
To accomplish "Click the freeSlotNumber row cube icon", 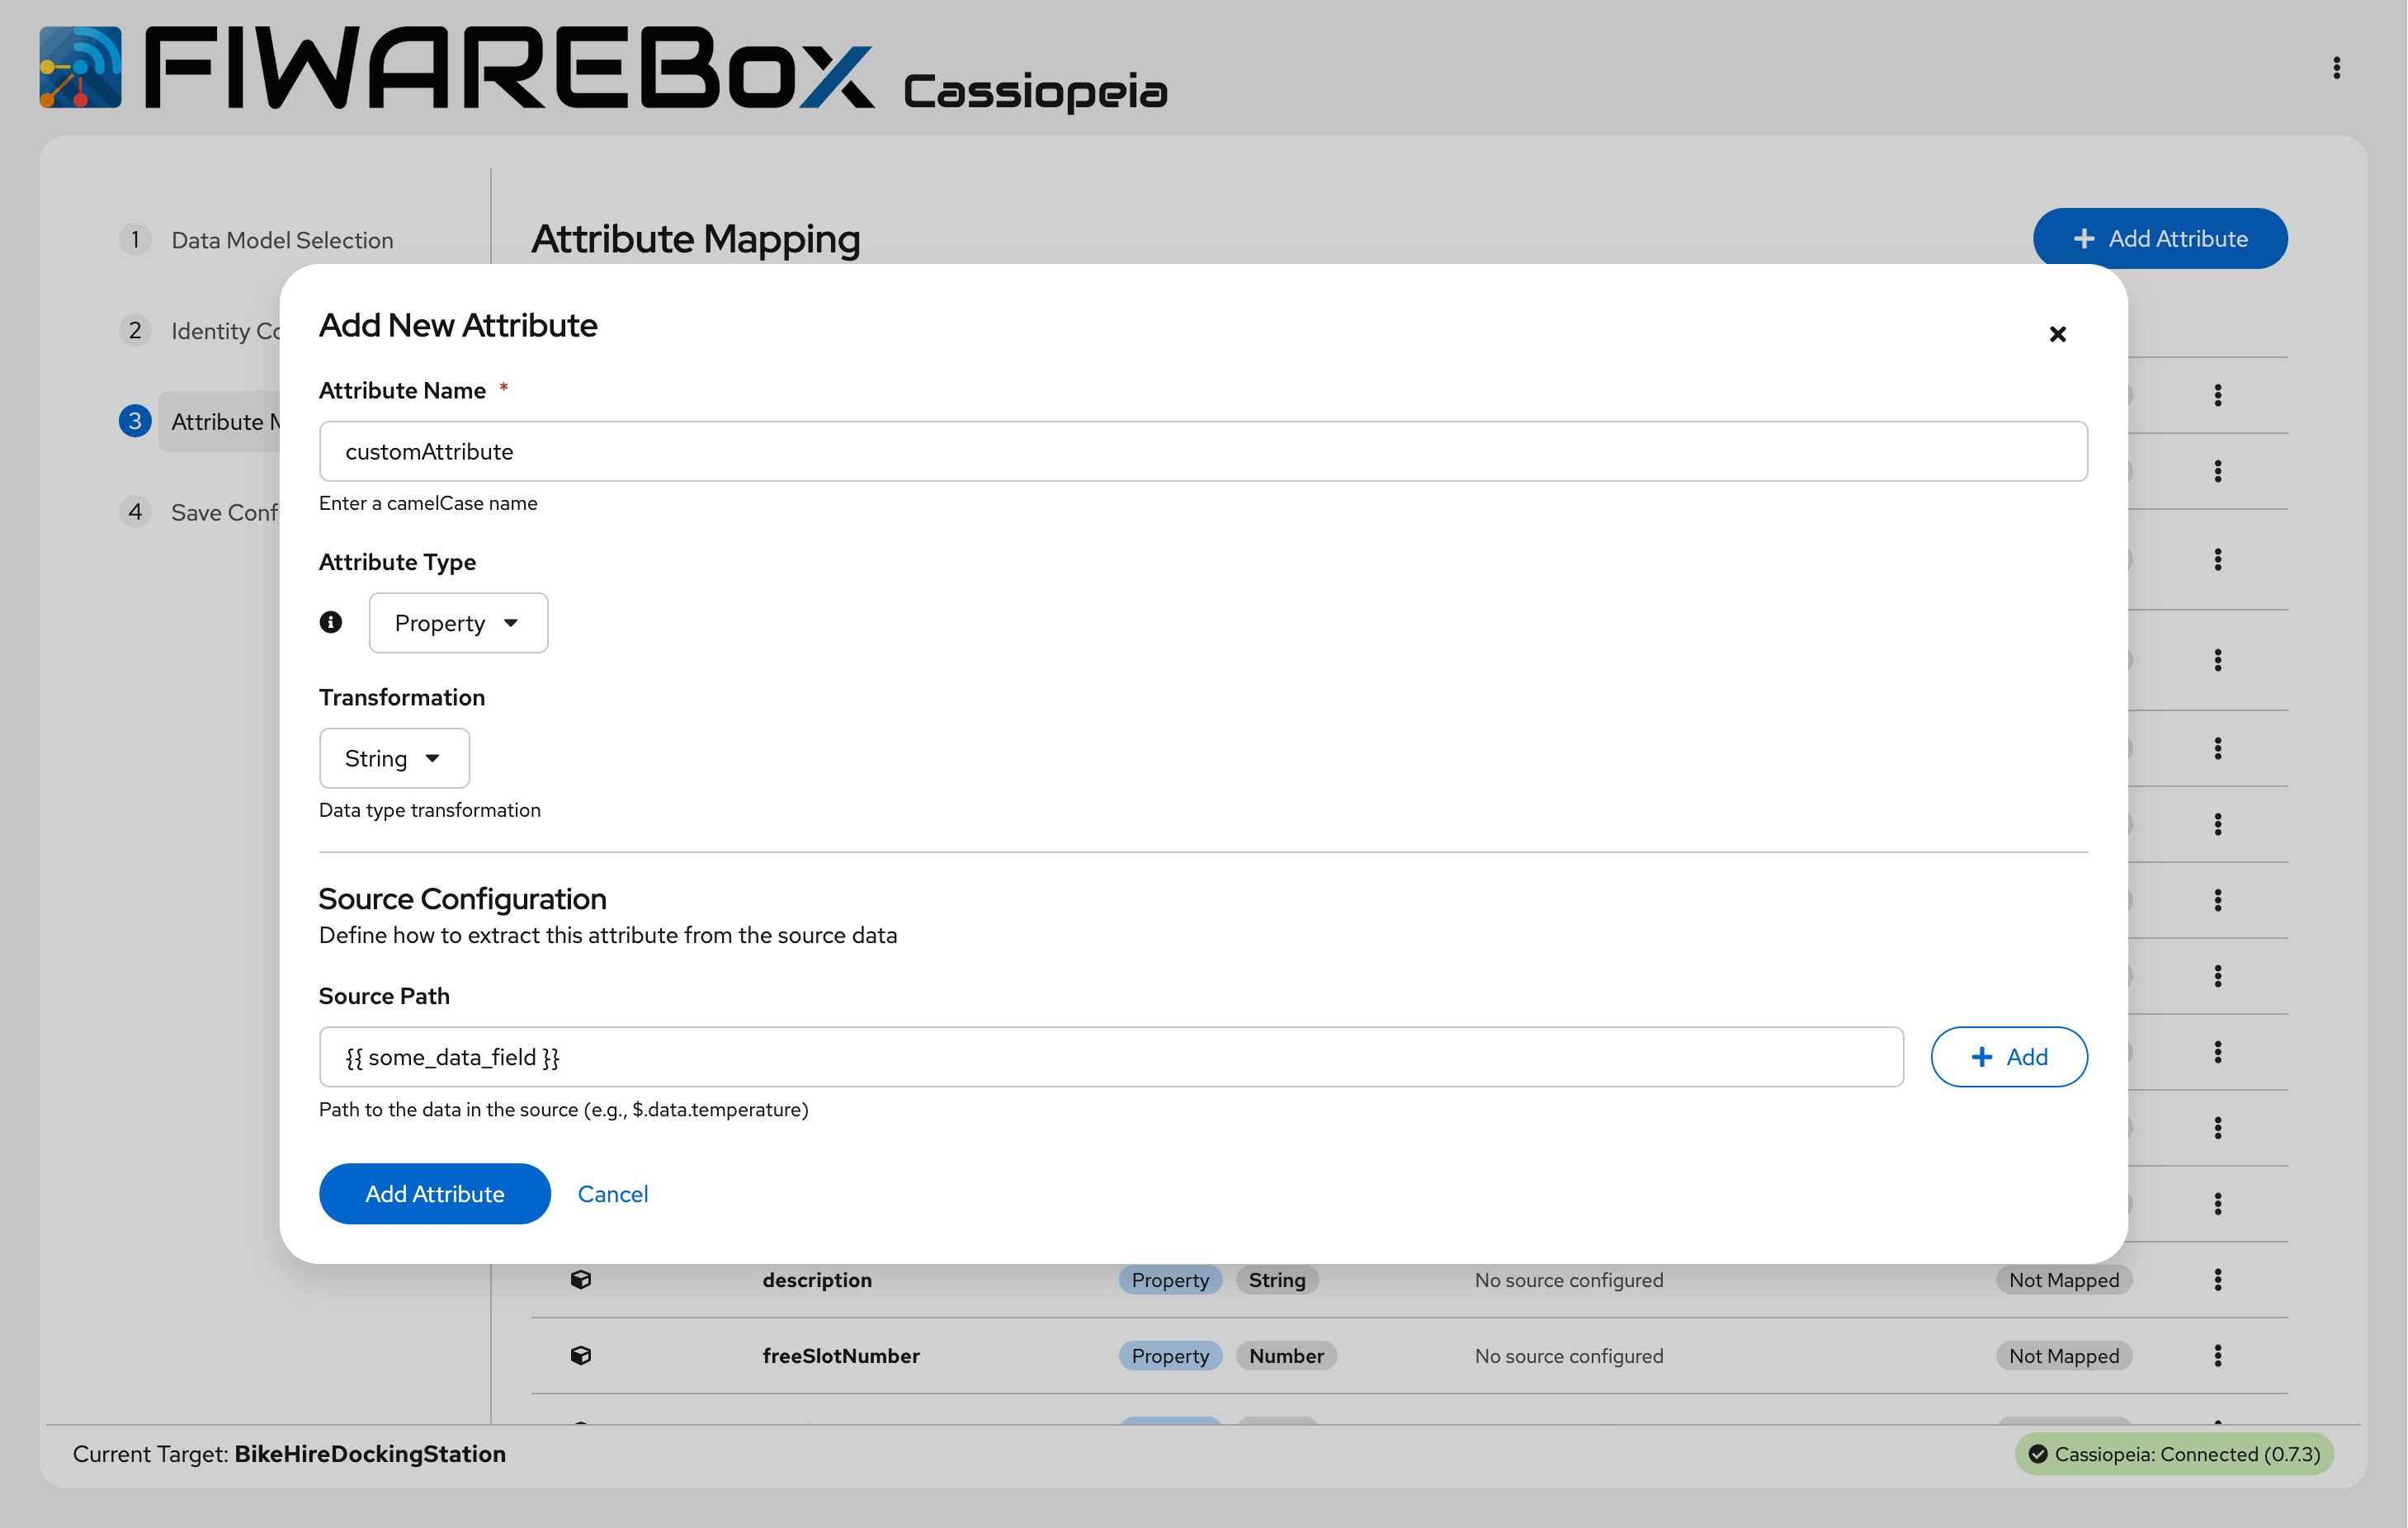I will coord(580,1356).
